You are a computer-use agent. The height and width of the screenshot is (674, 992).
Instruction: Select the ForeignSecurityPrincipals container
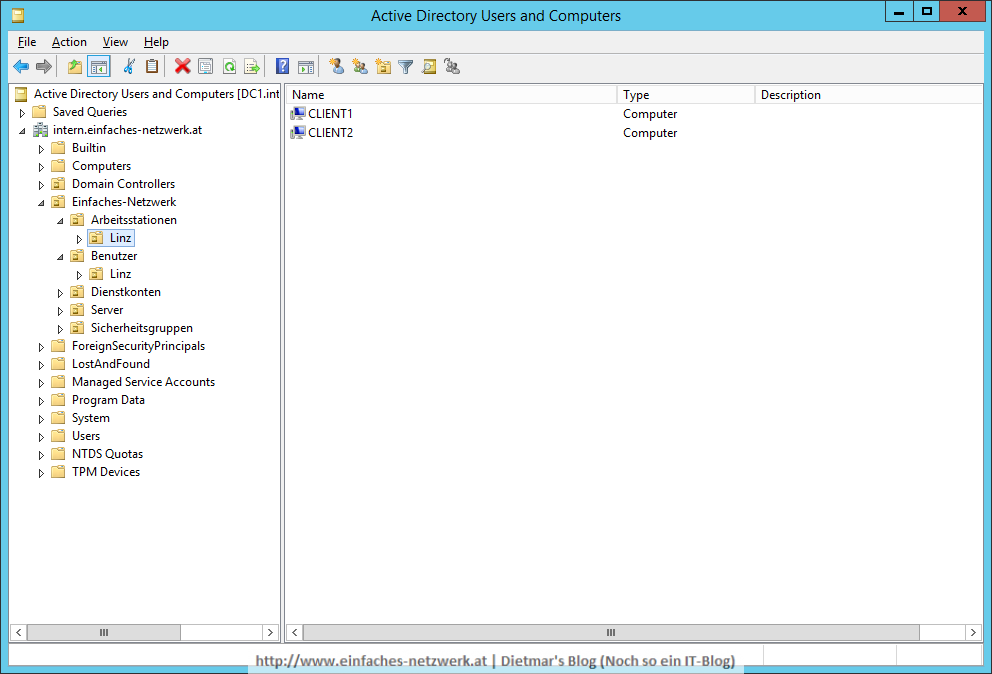[x=138, y=346]
